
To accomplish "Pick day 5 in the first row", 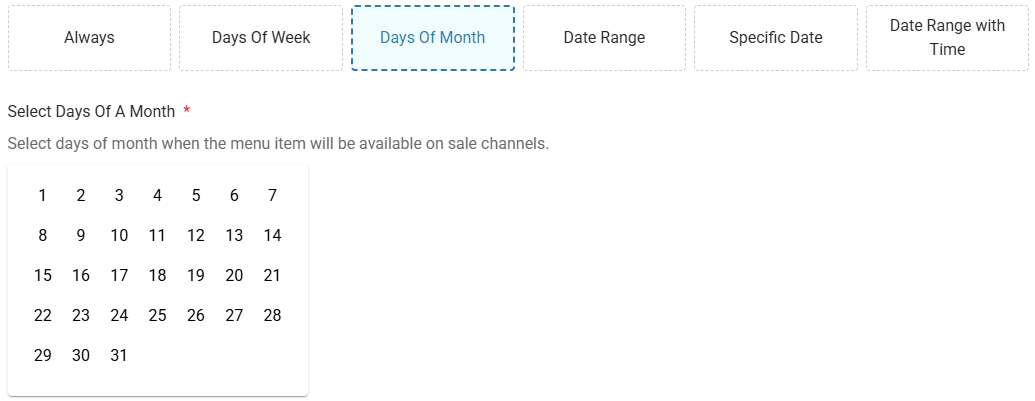I will point(195,195).
